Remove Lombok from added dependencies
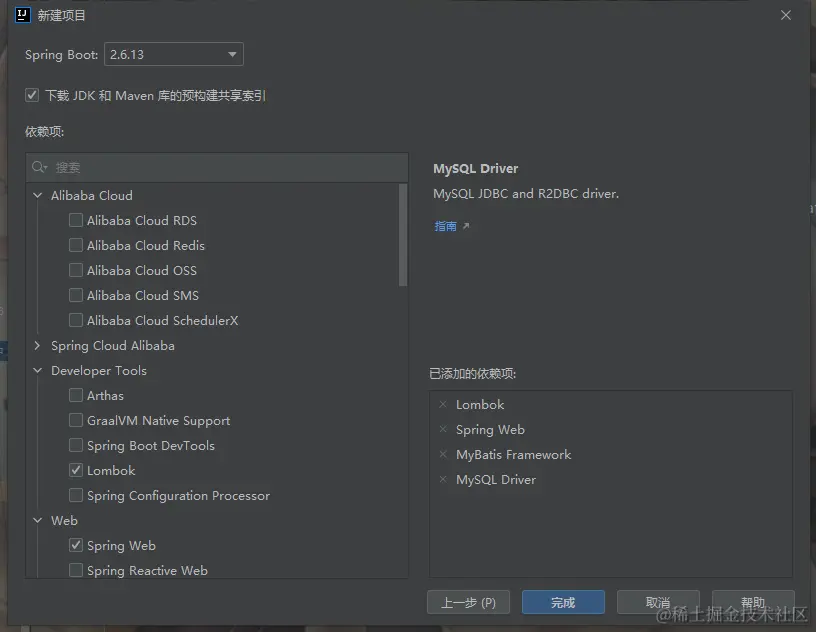 (x=443, y=404)
